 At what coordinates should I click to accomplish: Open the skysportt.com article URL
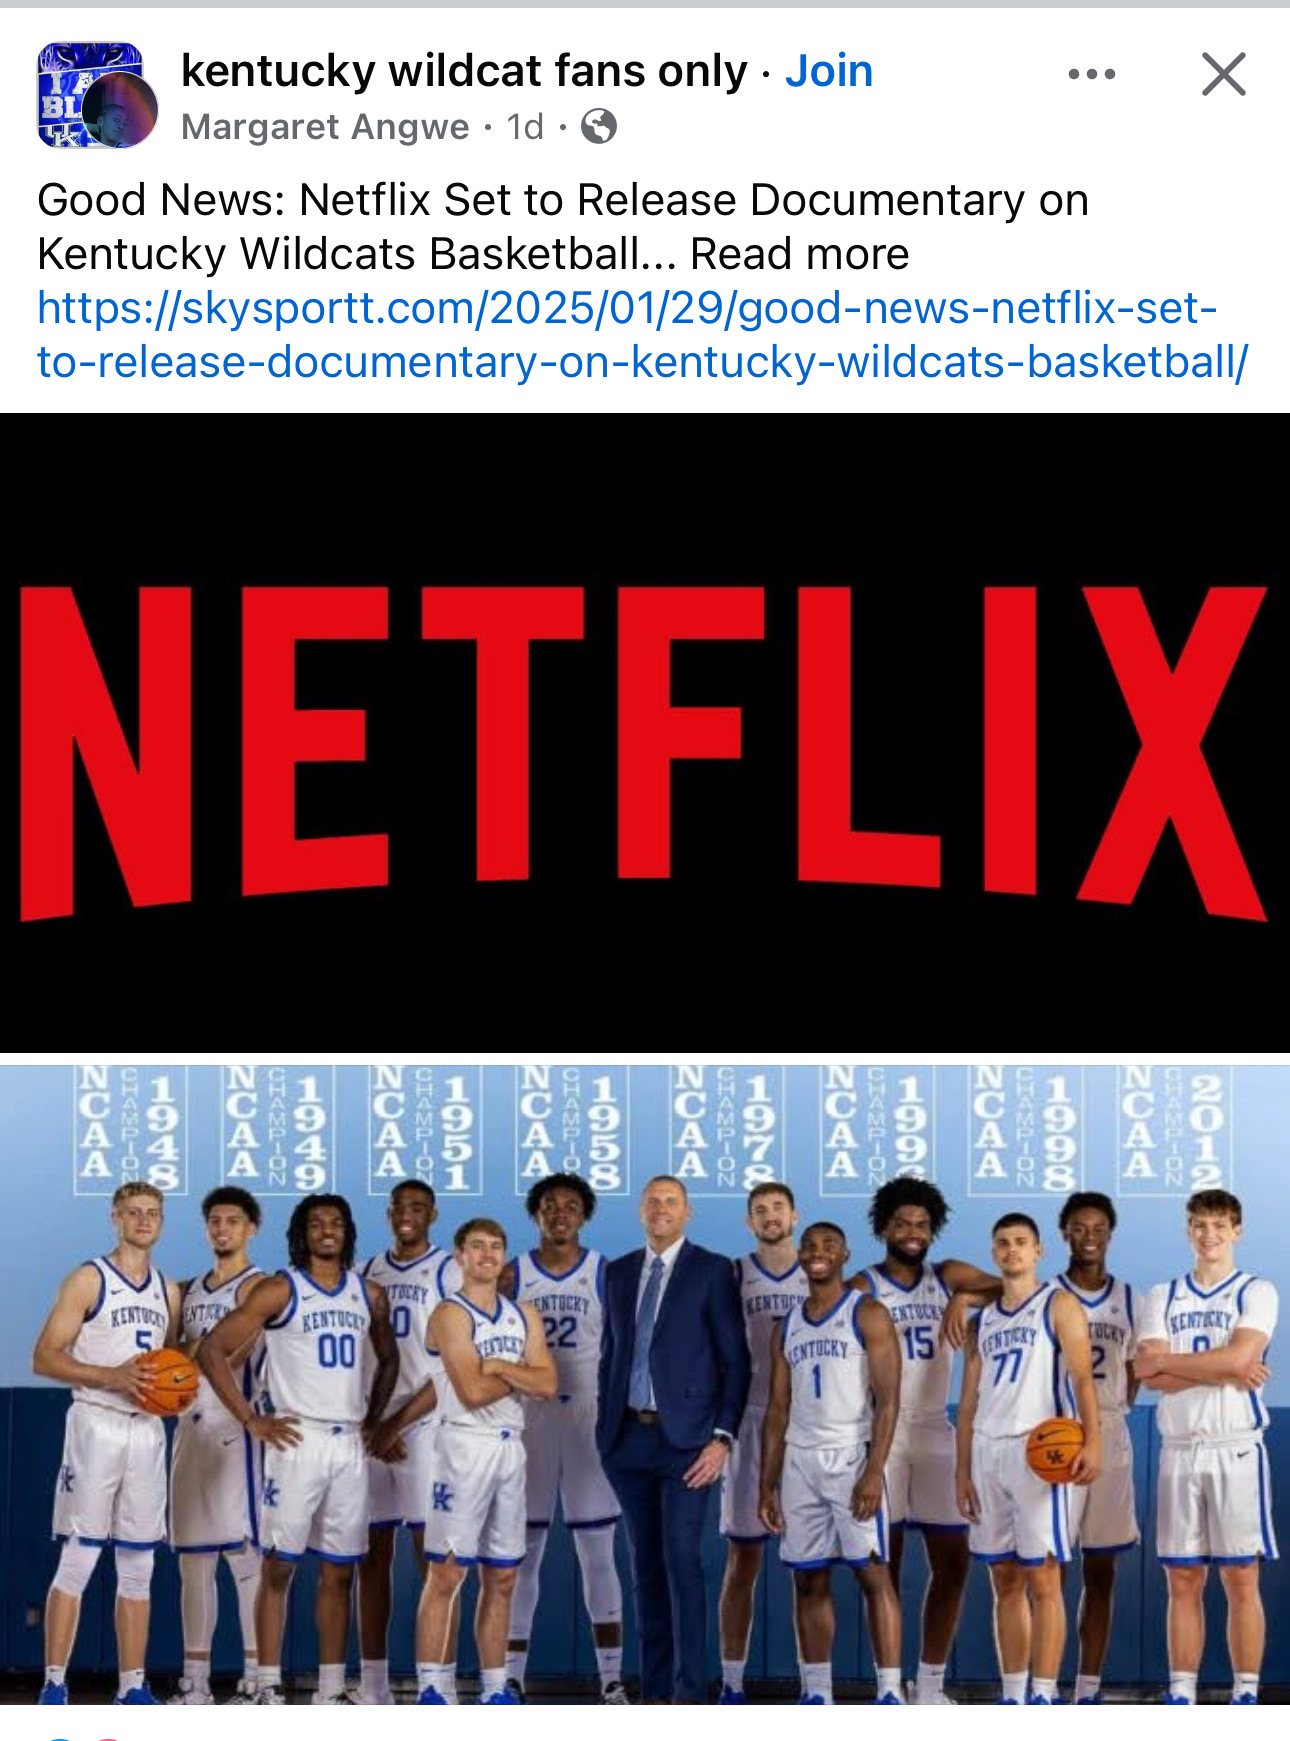click(x=643, y=335)
